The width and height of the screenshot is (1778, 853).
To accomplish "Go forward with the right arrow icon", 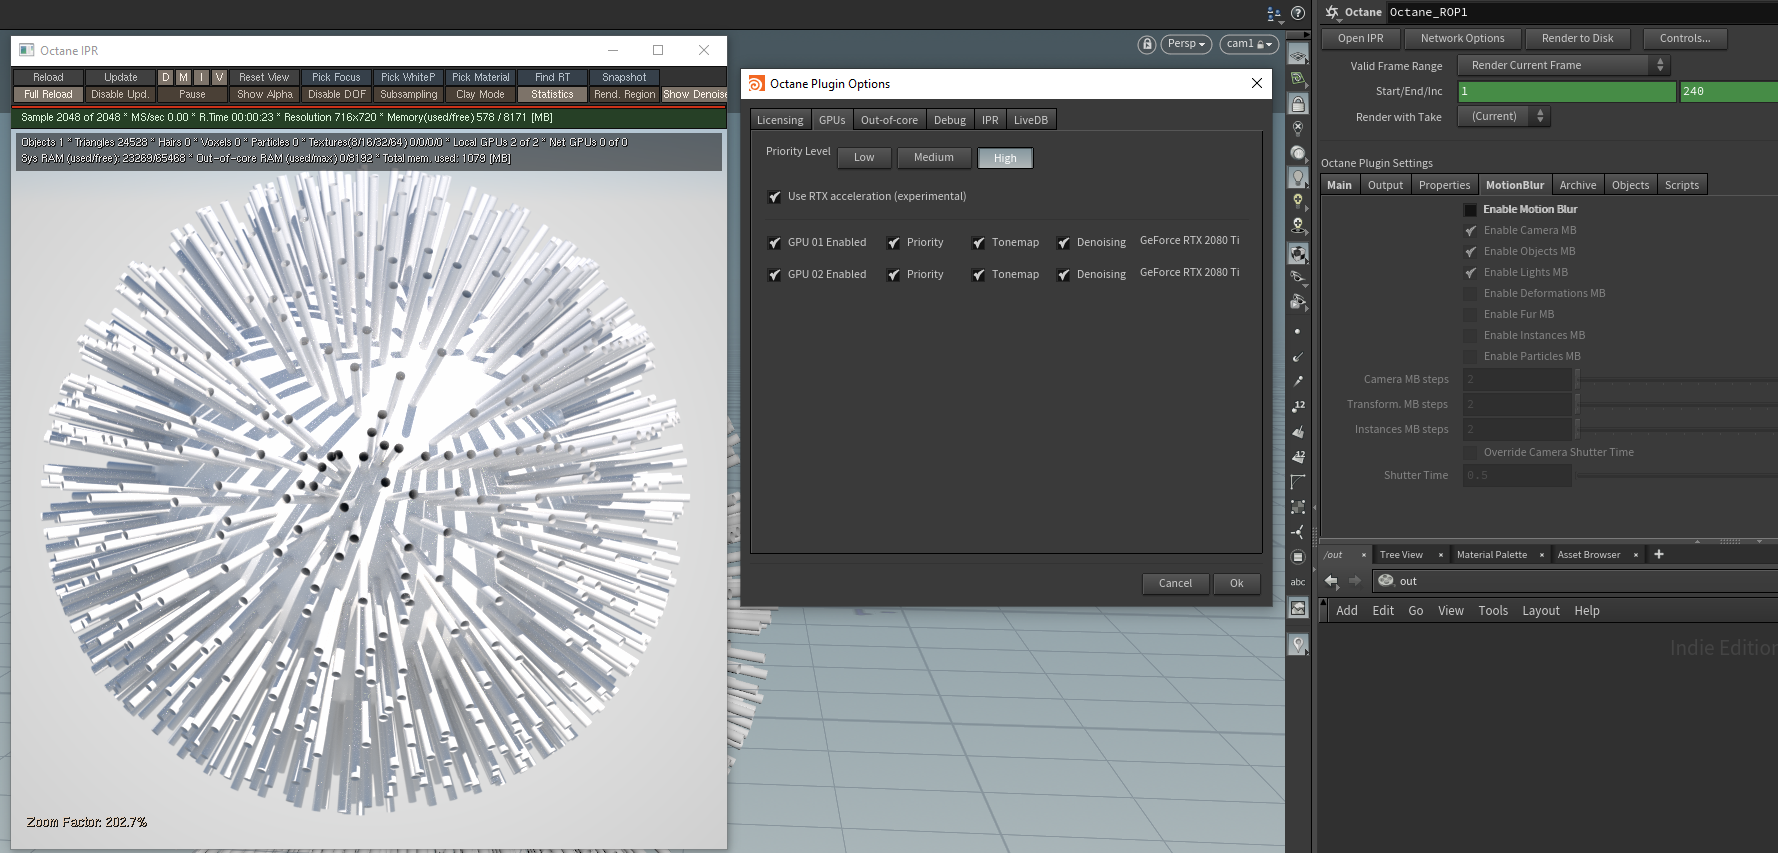I will [1355, 581].
